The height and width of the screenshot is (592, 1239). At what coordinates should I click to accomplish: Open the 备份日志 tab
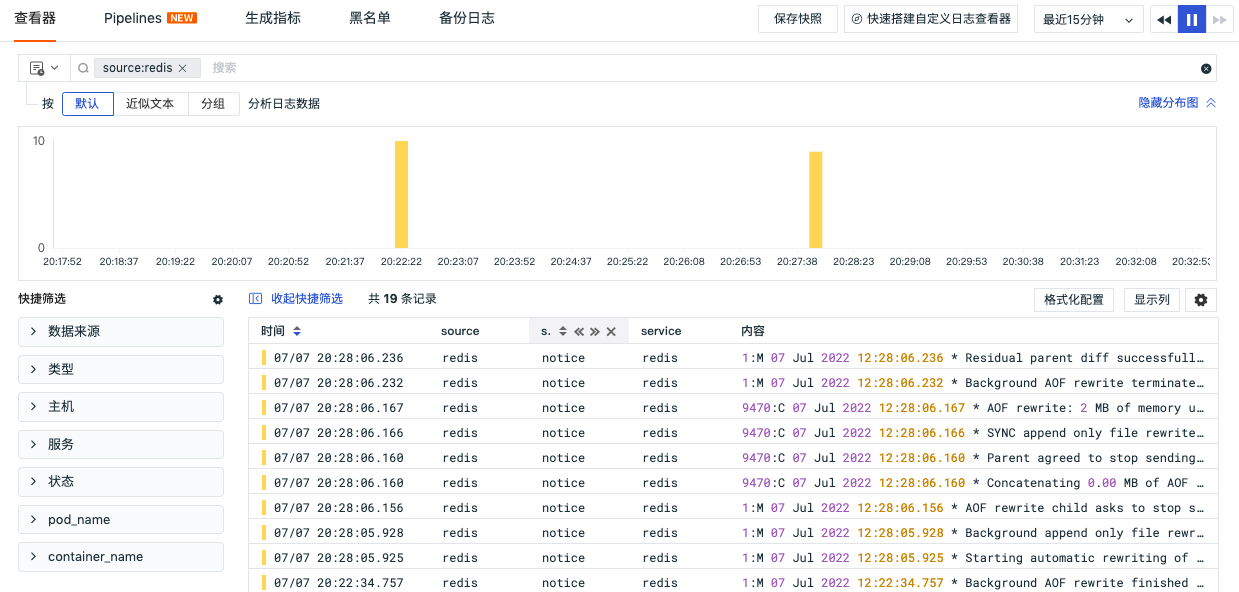click(x=467, y=19)
